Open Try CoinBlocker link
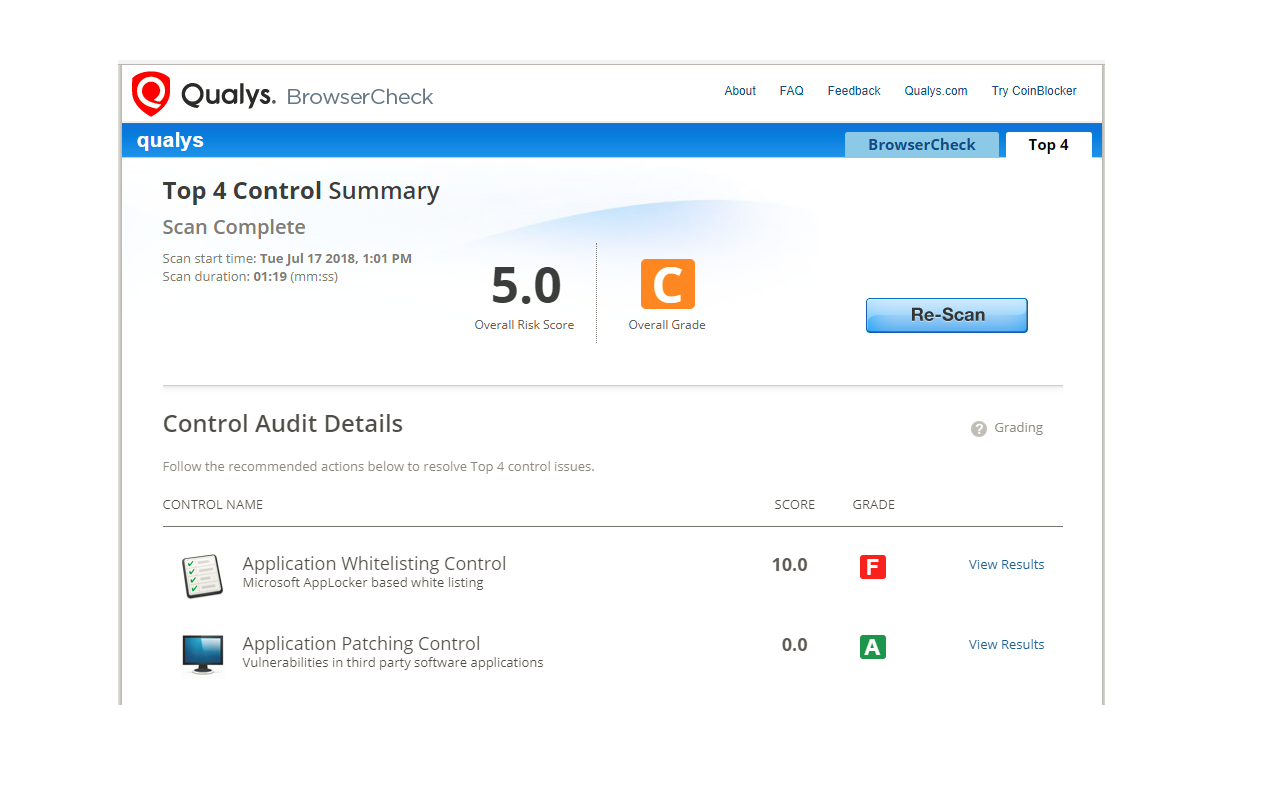This screenshot has height=800, width=1280. (1034, 91)
